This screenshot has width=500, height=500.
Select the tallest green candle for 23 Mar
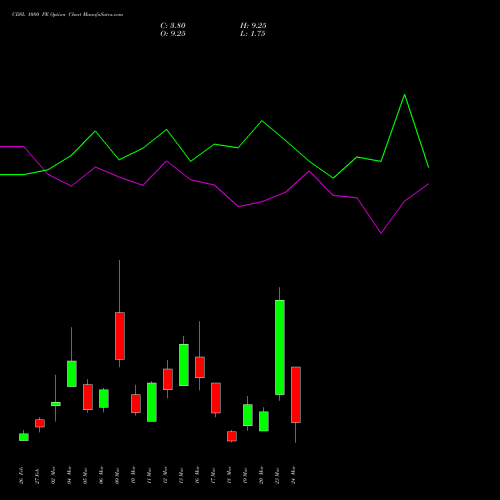click(x=280, y=347)
